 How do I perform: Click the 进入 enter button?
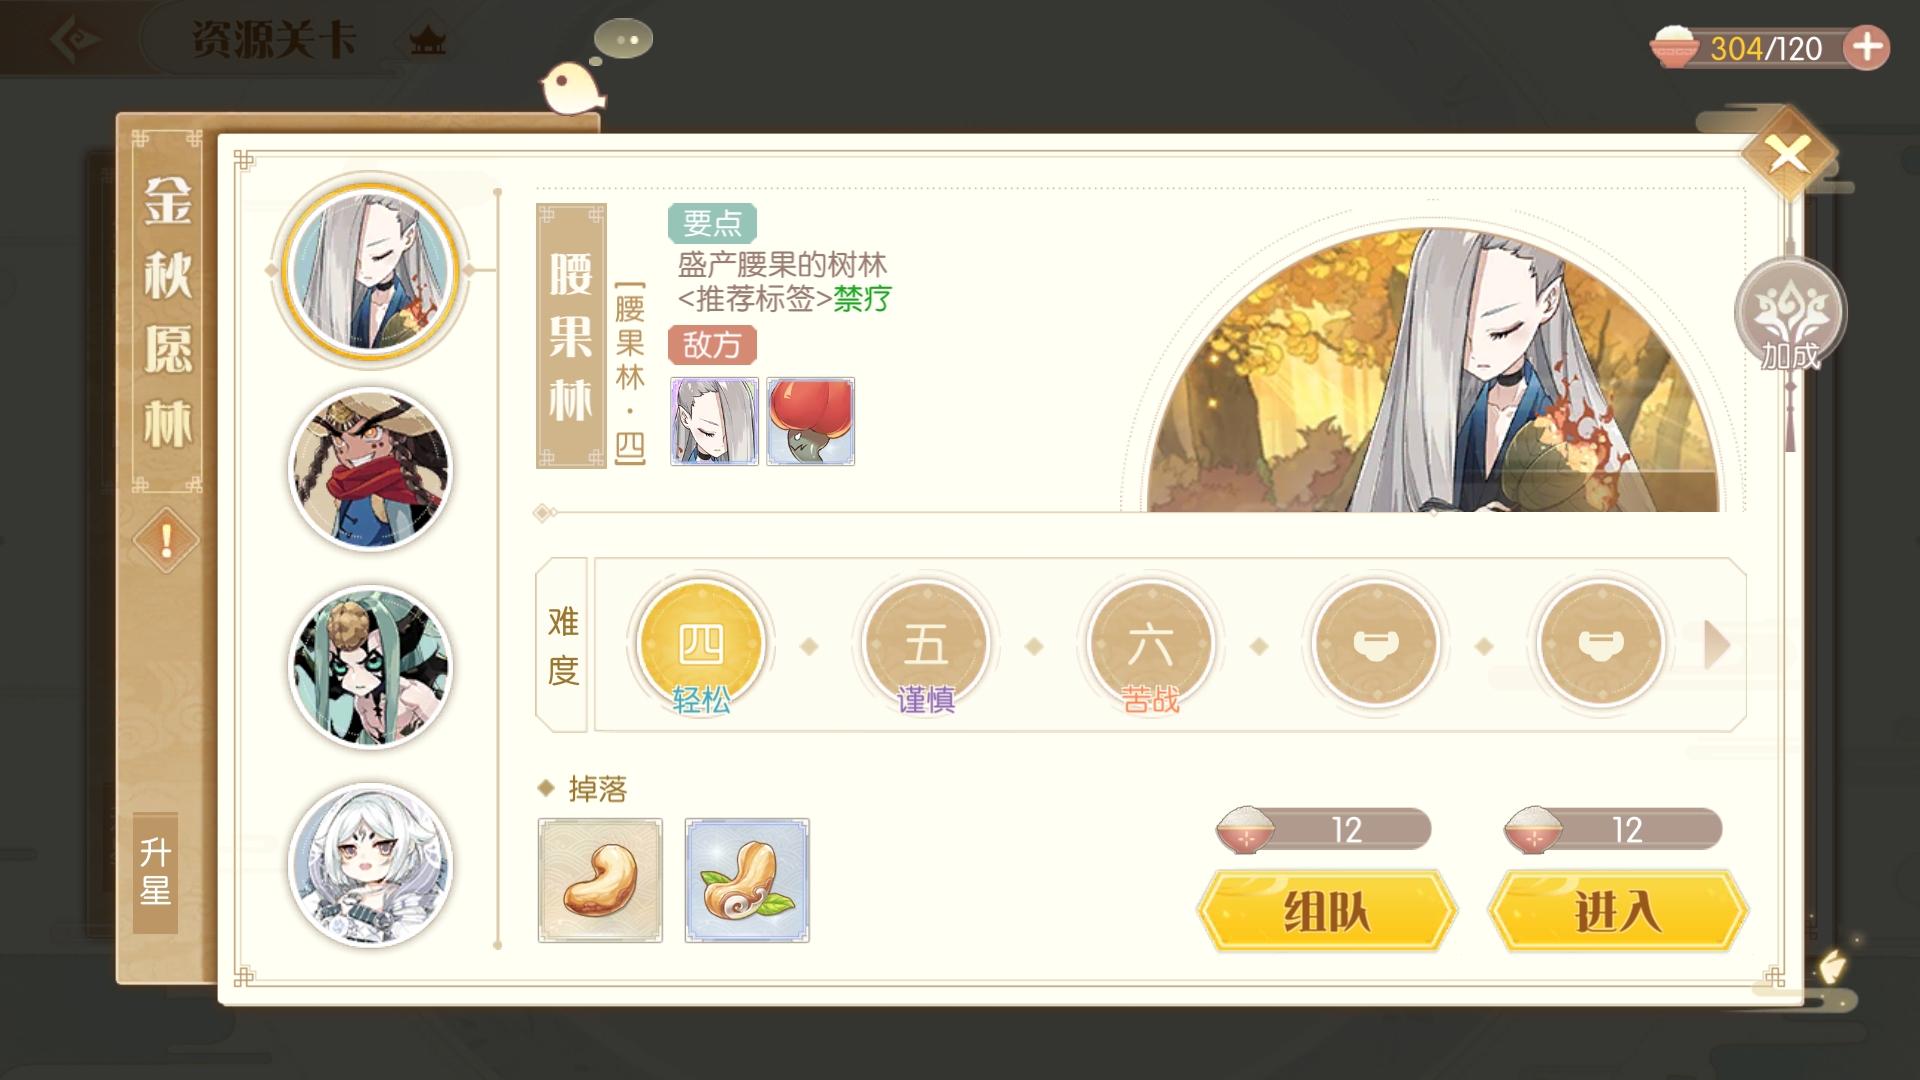tap(1618, 911)
